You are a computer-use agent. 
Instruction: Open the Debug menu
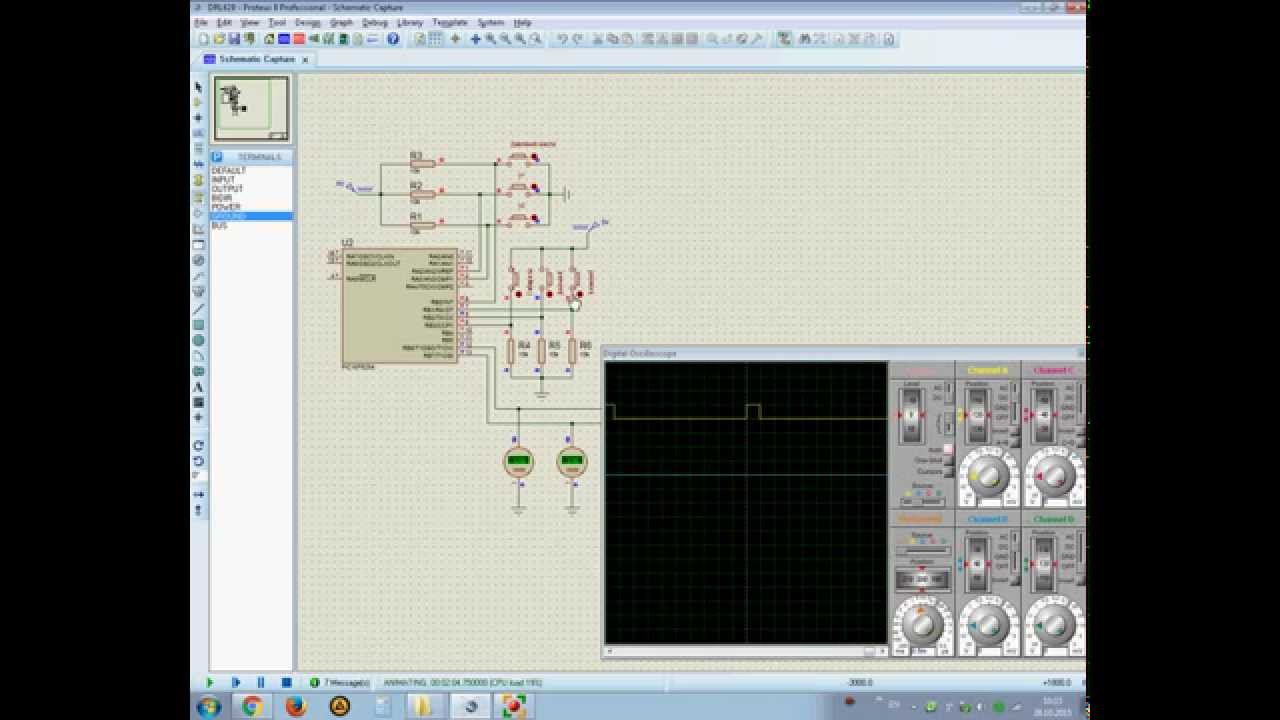tap(375, 22)
